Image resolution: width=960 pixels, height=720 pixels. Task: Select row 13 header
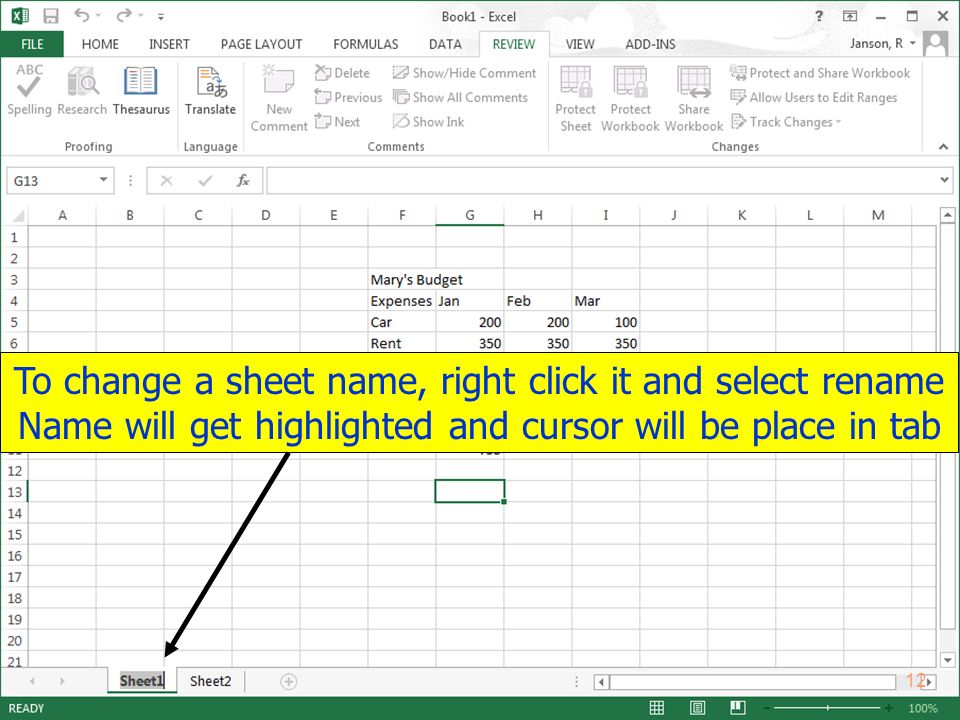(15, 492)
